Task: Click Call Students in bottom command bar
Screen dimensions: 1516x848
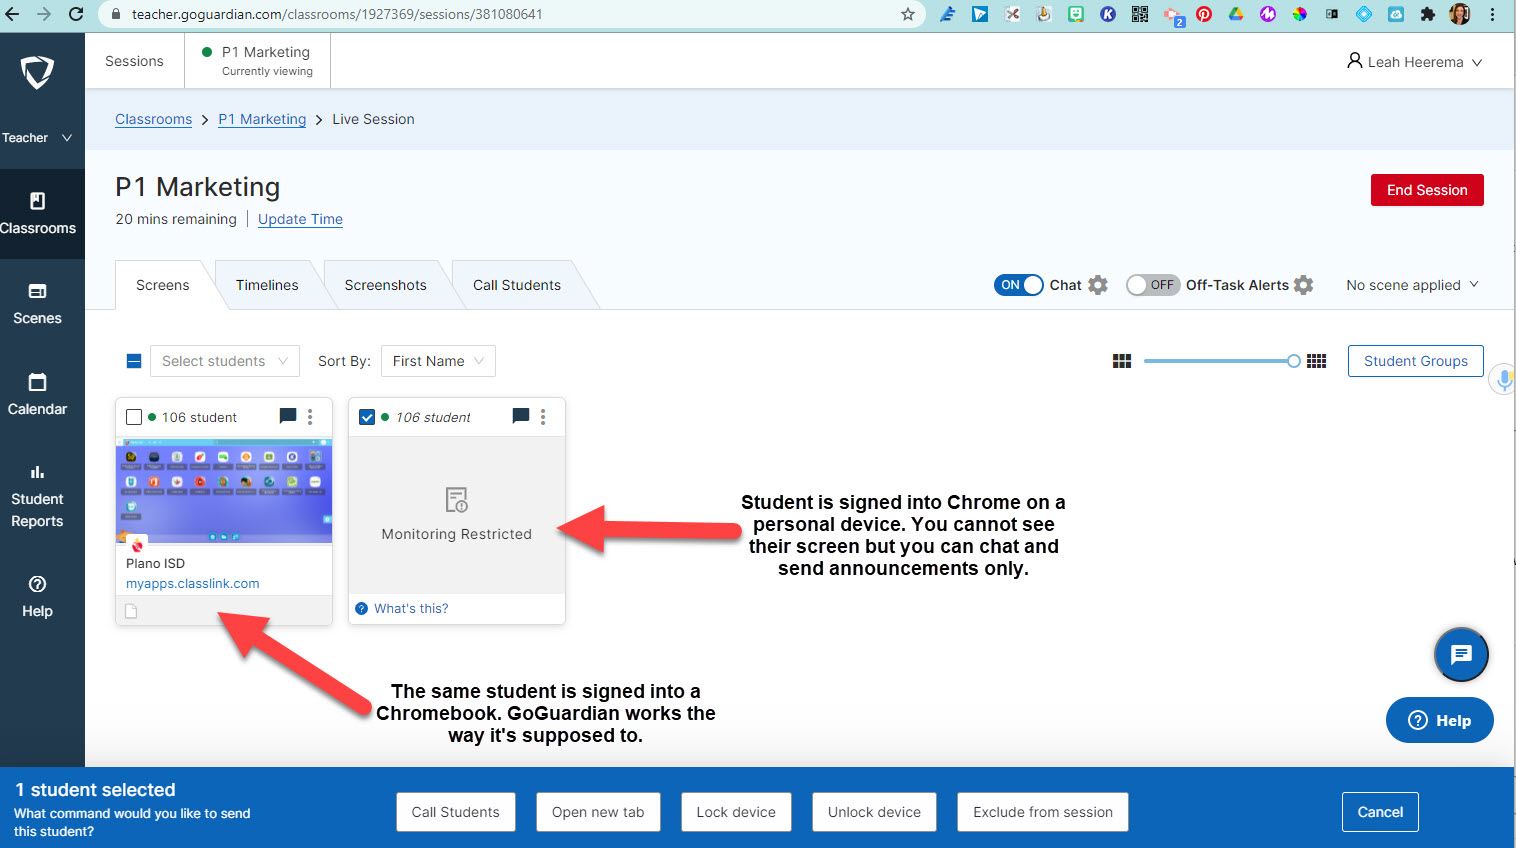Action: (x=455, y=812)
